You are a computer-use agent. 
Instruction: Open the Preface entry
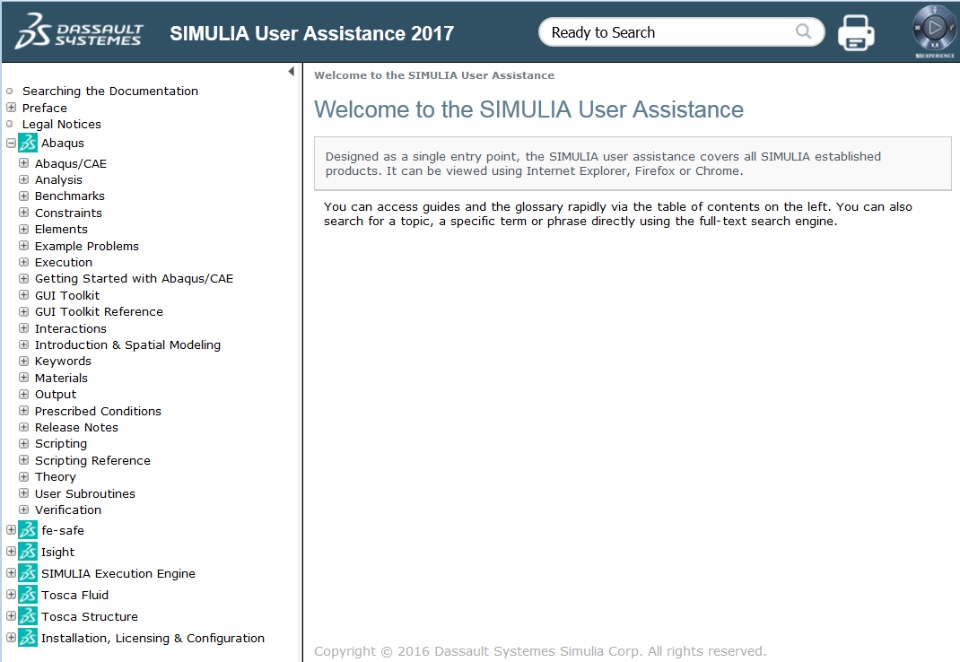(45, 107)
